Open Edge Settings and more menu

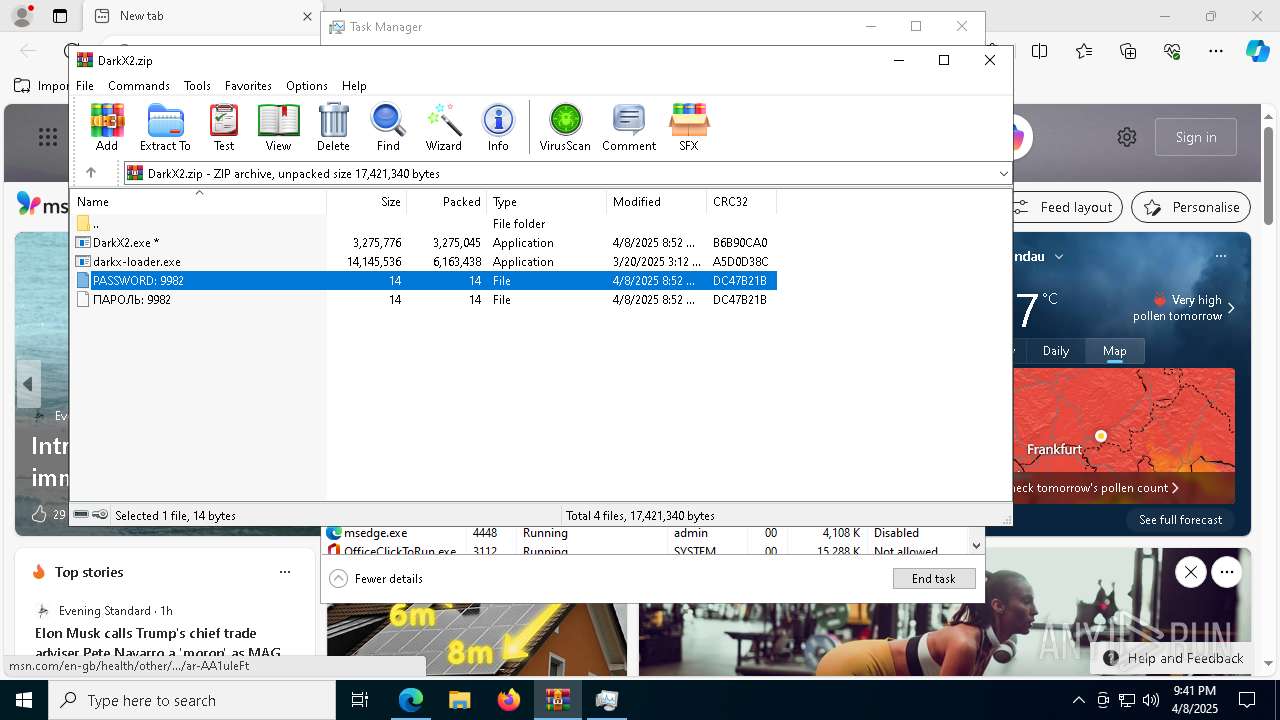tap(1216, 51)
